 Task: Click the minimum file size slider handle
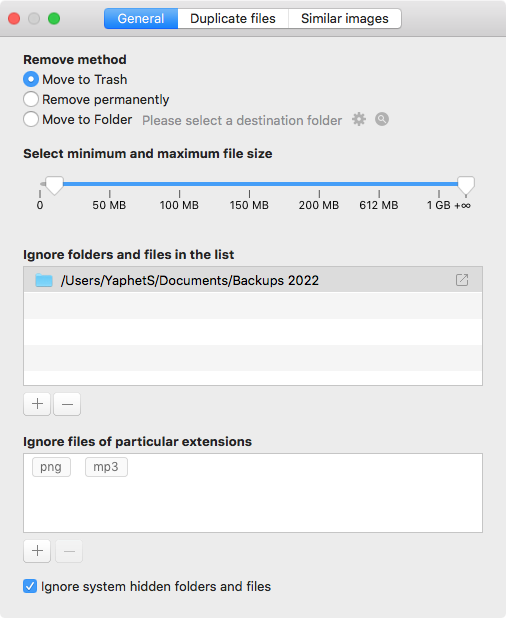pyautogui.click(x=54, y=185)
